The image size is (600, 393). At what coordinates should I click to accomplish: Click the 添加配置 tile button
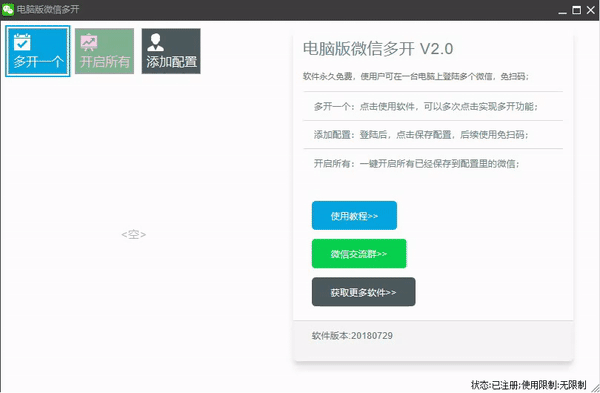click(x=171, y=51)
